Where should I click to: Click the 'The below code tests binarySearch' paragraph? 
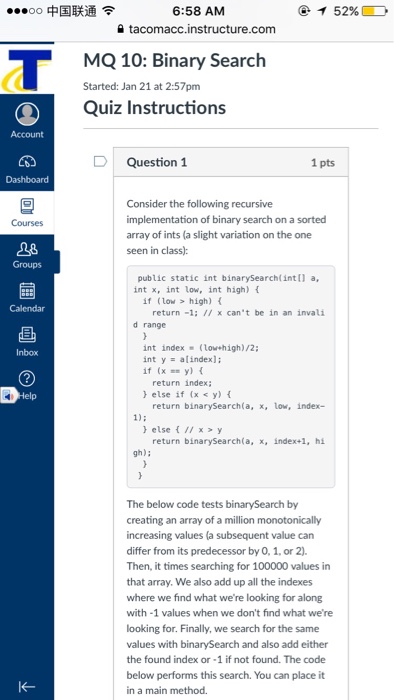229,597
